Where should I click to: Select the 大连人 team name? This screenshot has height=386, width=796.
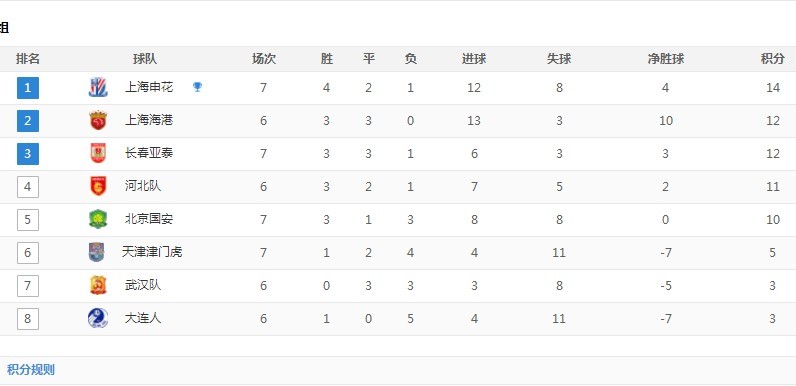pyautogui.click(x=143, y=318)
